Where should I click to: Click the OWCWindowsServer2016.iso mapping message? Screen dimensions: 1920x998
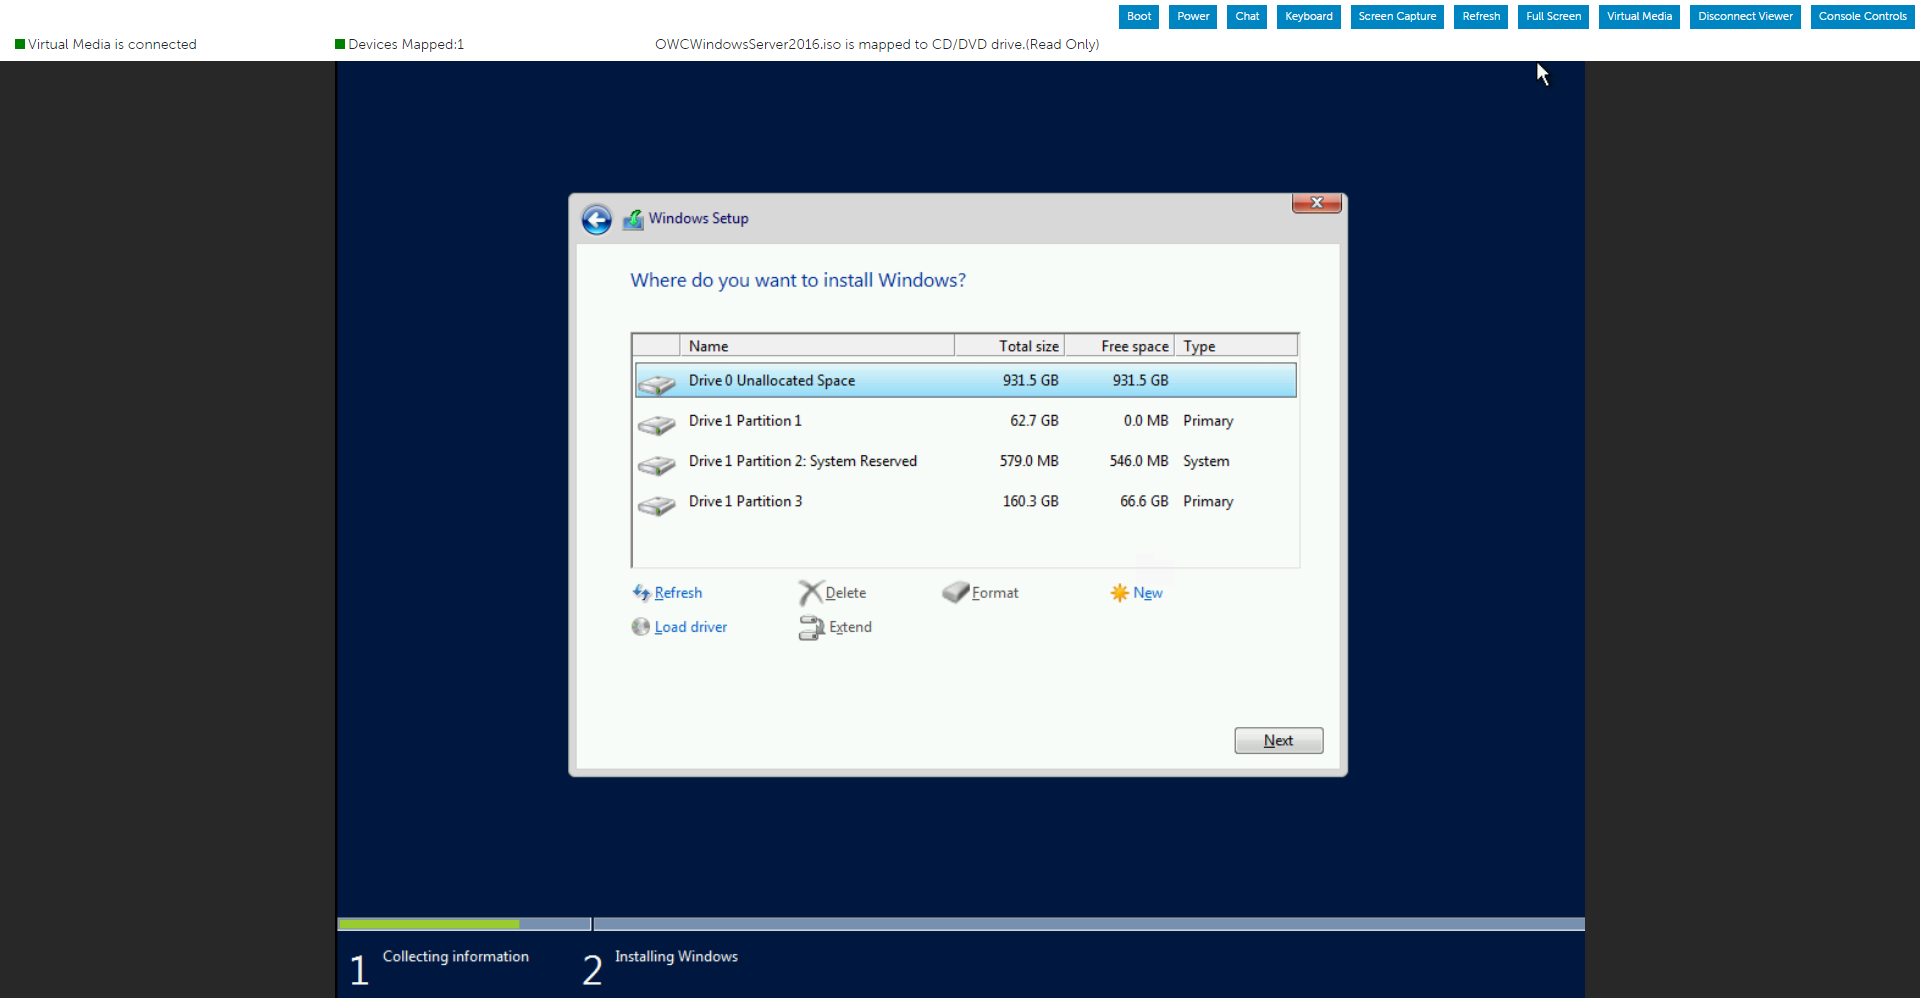click(877, 44)
